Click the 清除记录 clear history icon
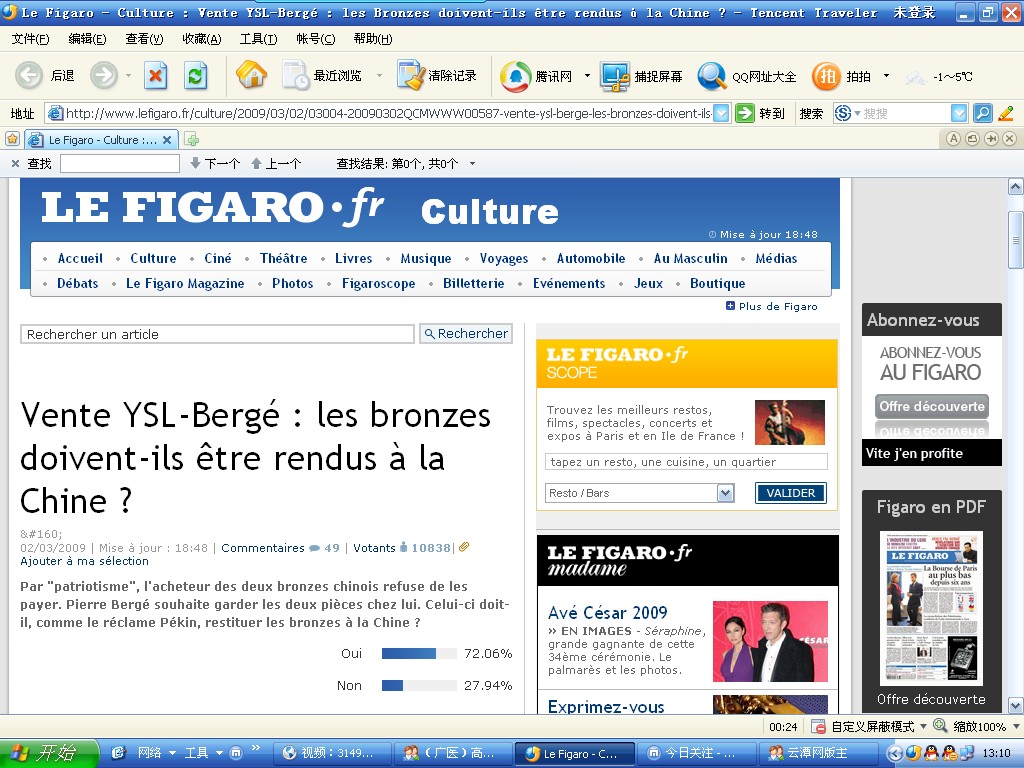1024x768 pixels. [410, 75]
